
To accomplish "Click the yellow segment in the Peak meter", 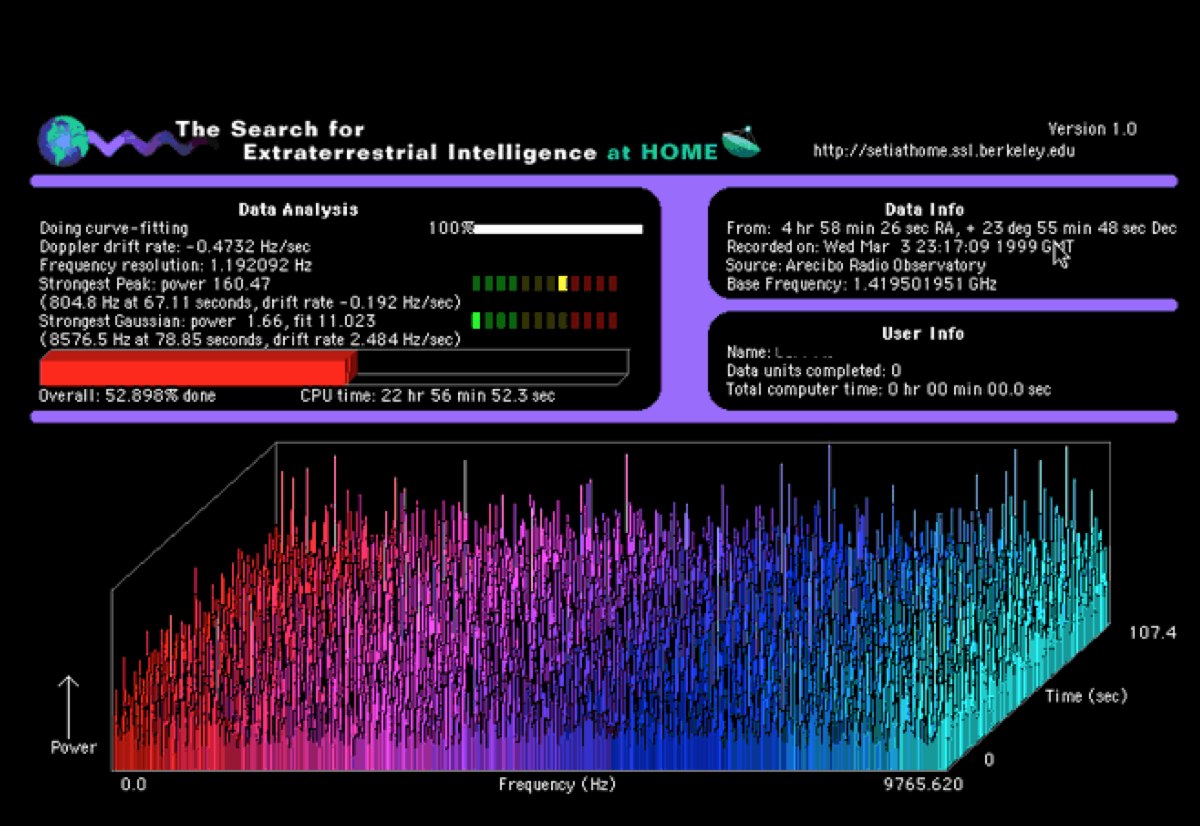I will click(563, 283).
